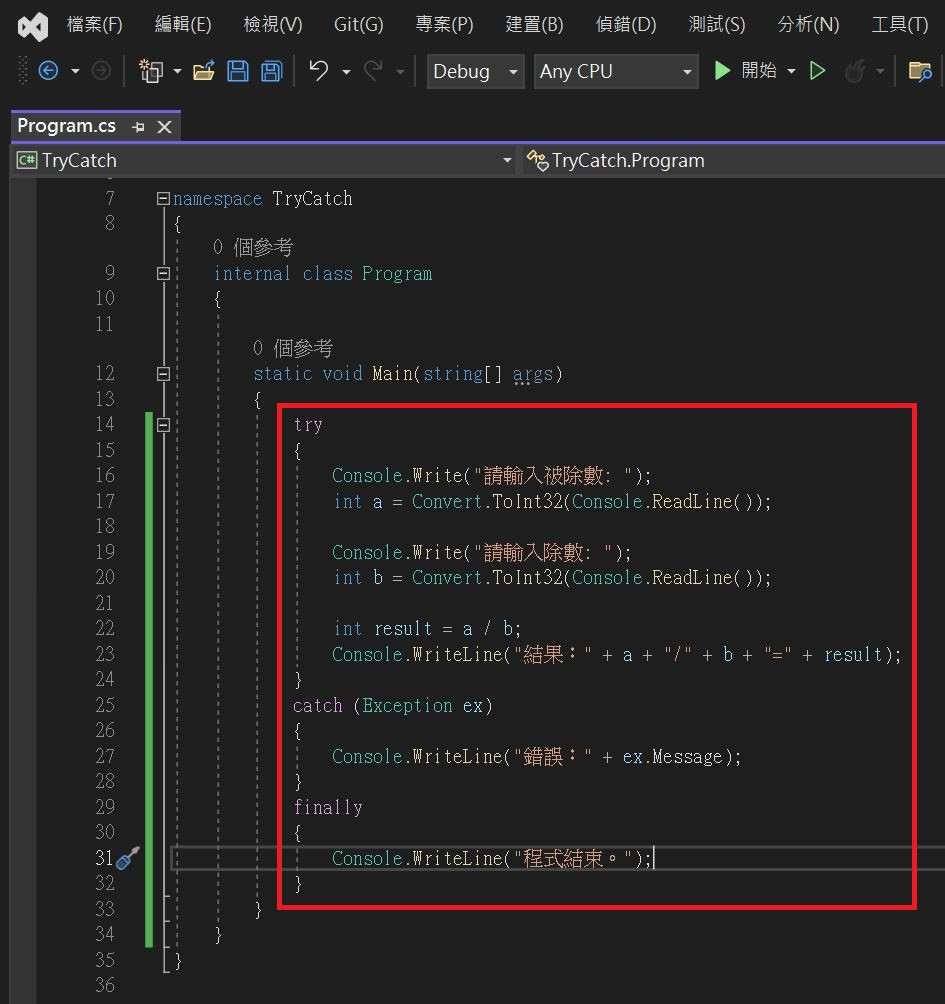Click the find in files folder icon
This screenshot has height=1004, width=945.
click(920, 70)
